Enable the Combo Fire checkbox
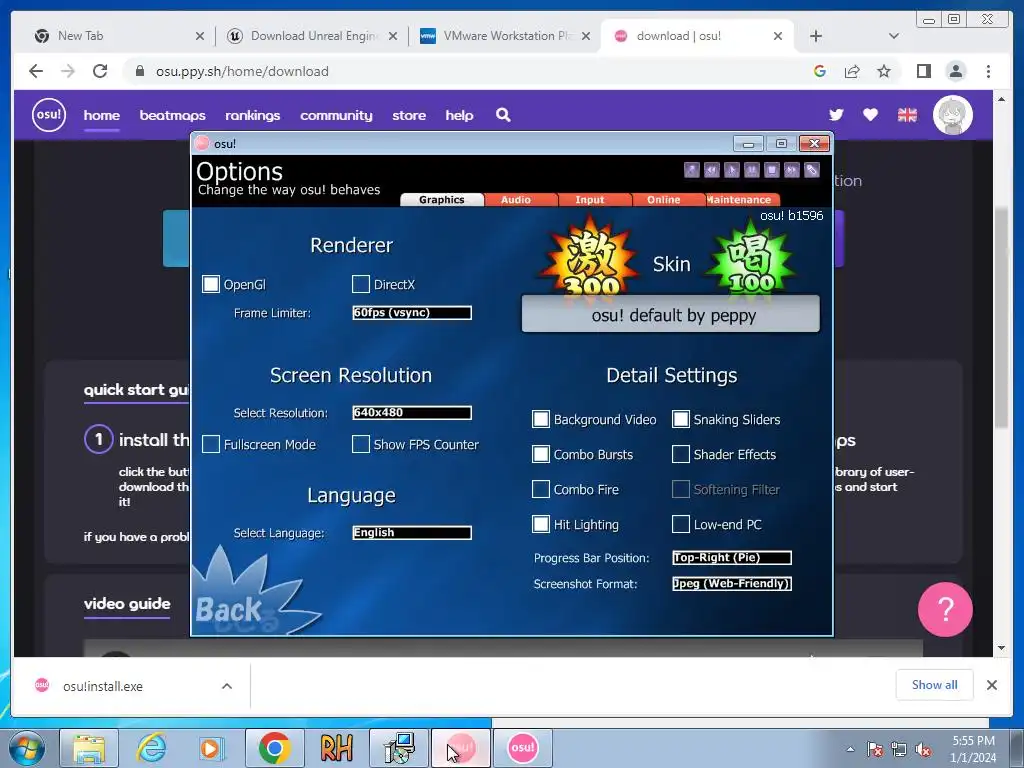Image resolution: width=1024 pixels, height=768 pixels. point(541,489)
